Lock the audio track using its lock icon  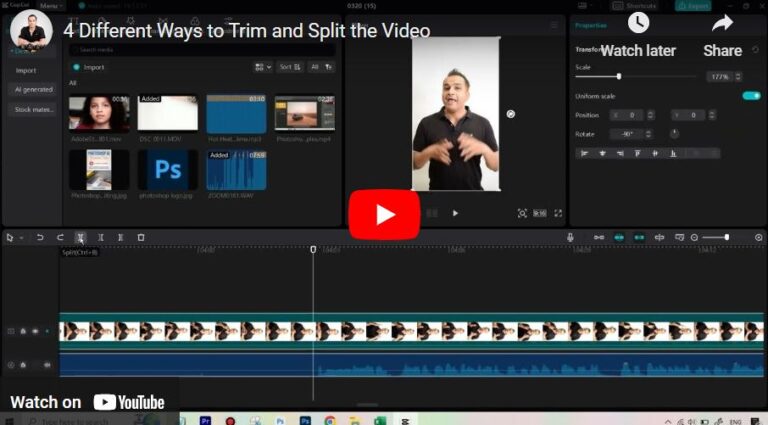(23, 365)
